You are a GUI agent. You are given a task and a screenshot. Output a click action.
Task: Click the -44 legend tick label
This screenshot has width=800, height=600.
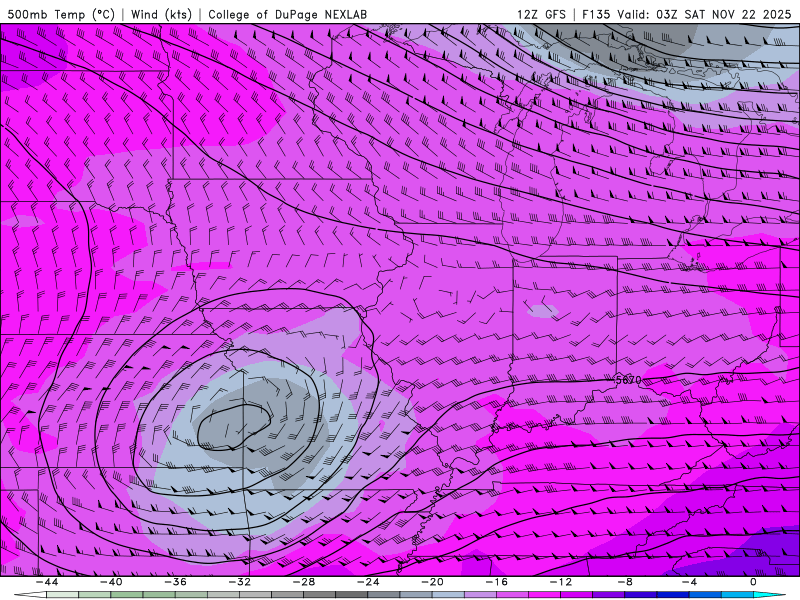click(x=46, y=582)
